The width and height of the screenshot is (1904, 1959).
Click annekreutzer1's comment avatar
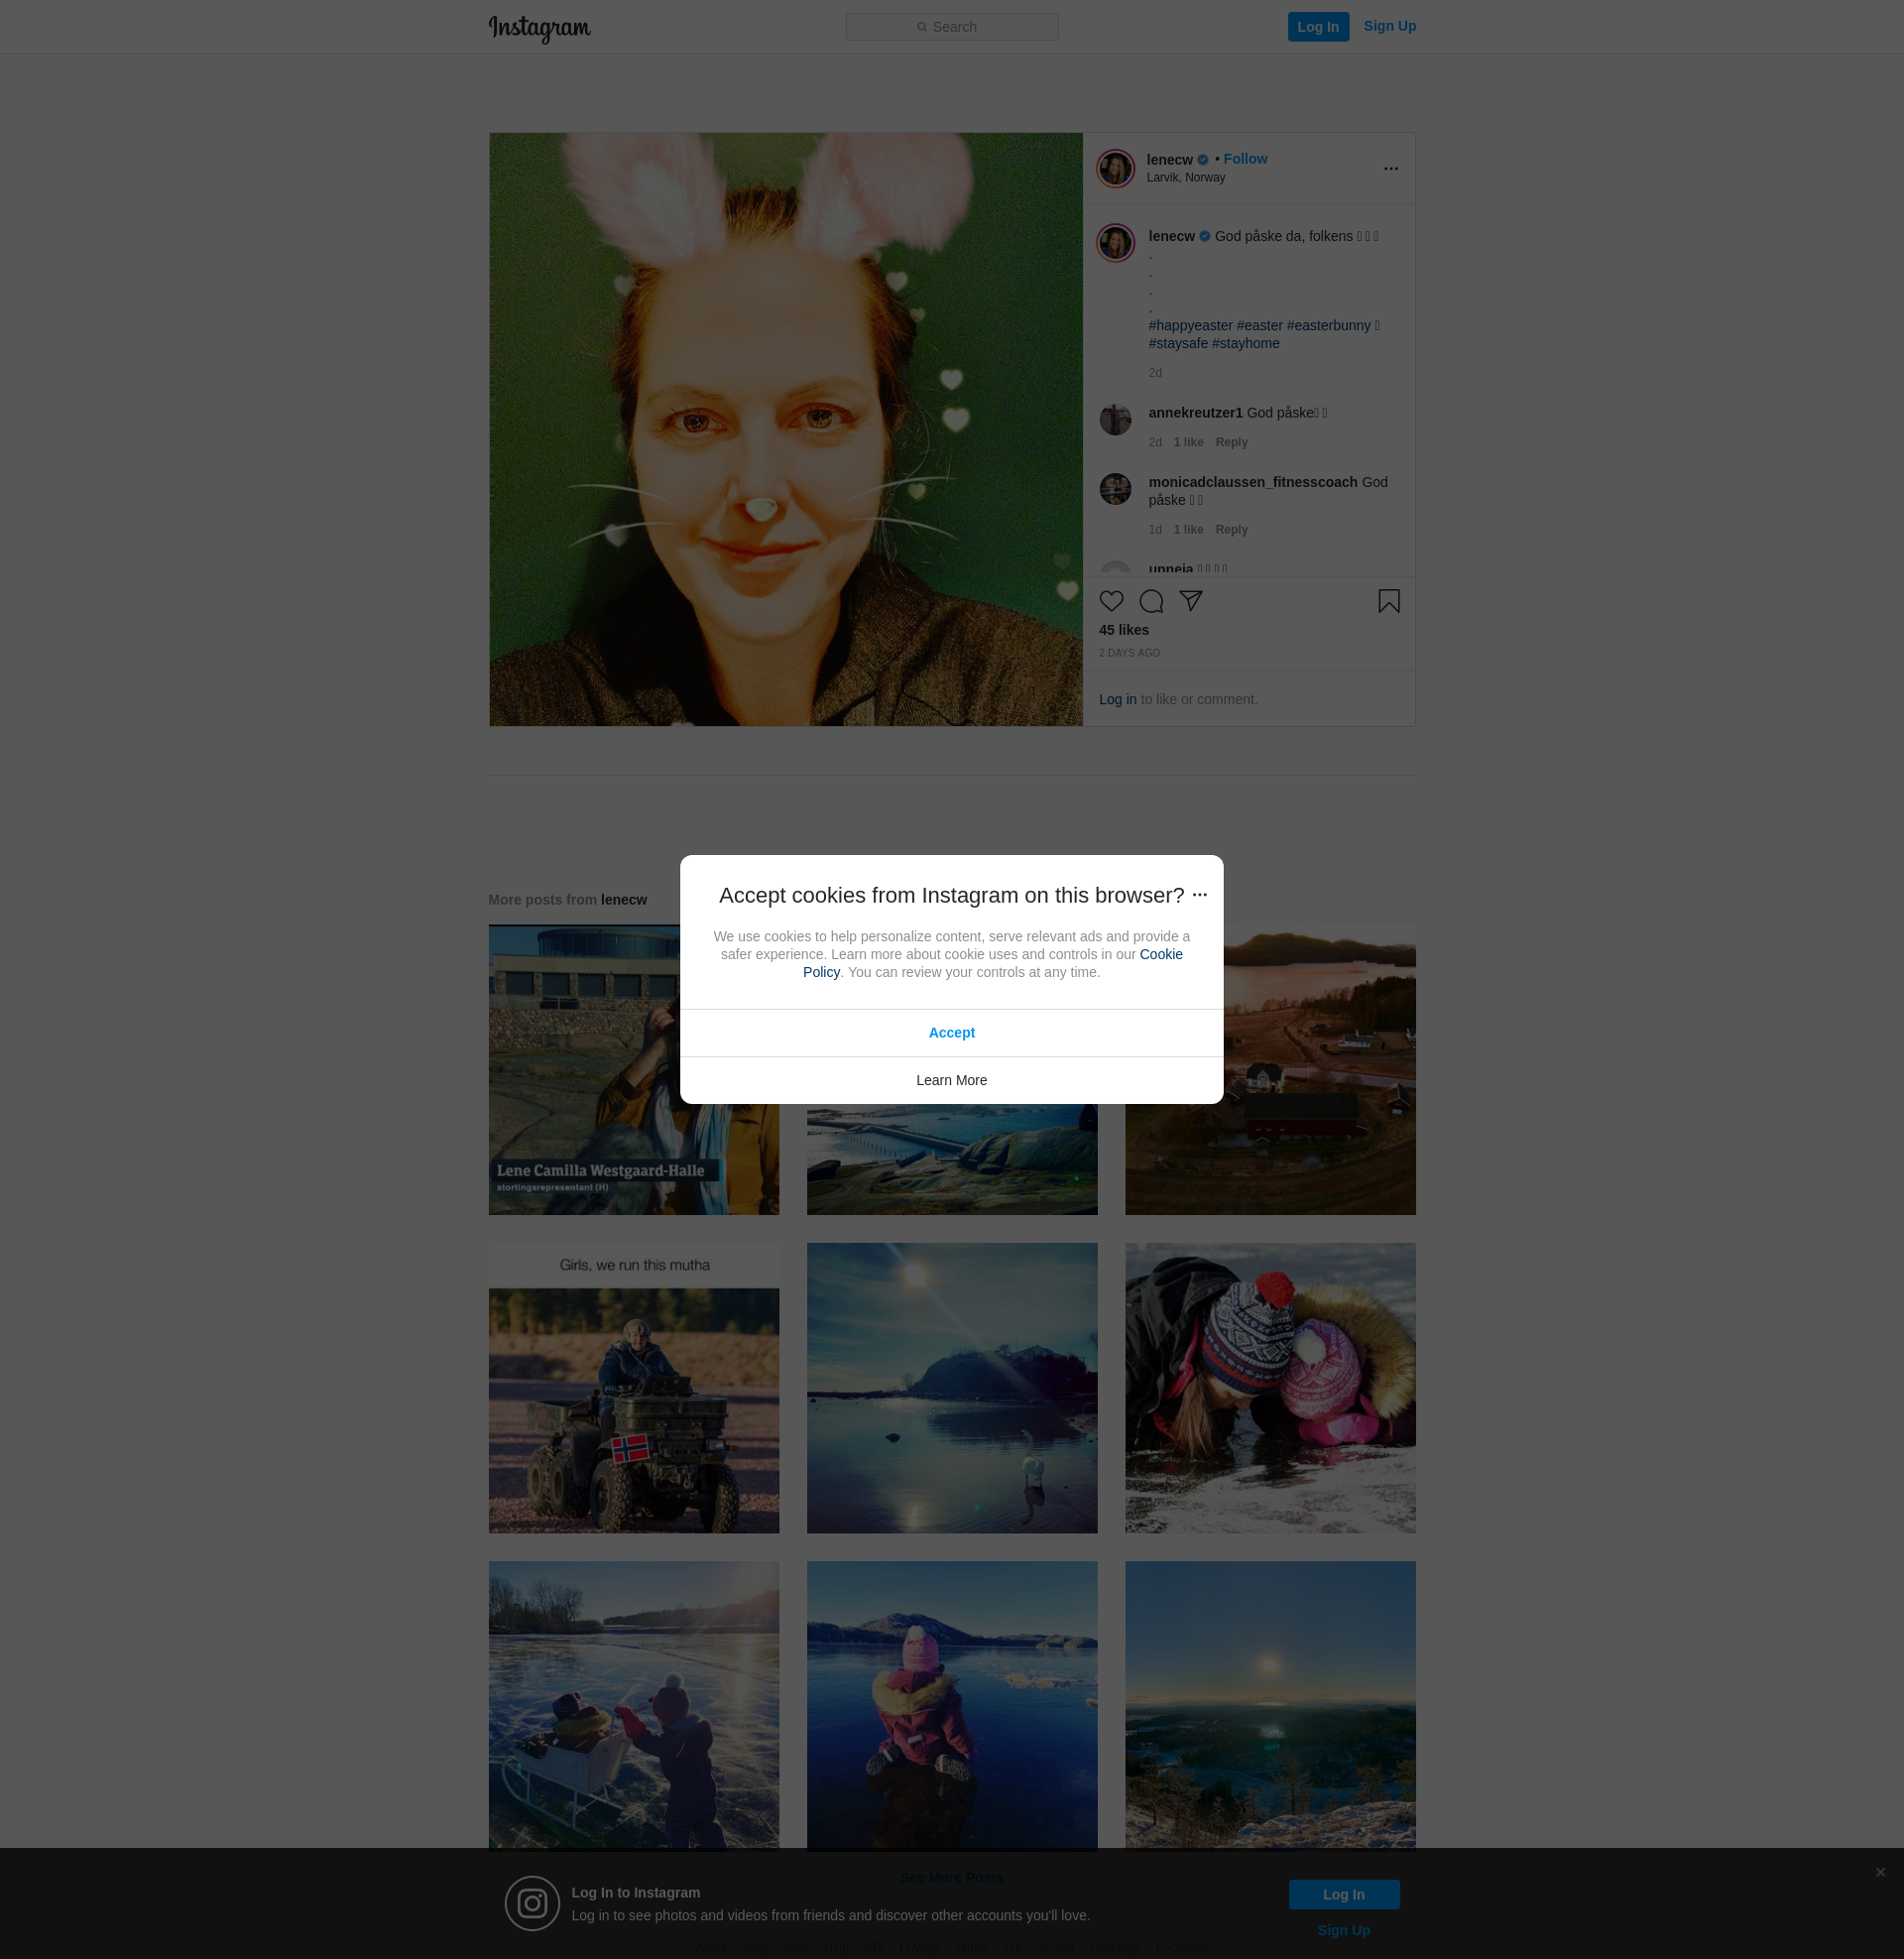click(1115, 420)
